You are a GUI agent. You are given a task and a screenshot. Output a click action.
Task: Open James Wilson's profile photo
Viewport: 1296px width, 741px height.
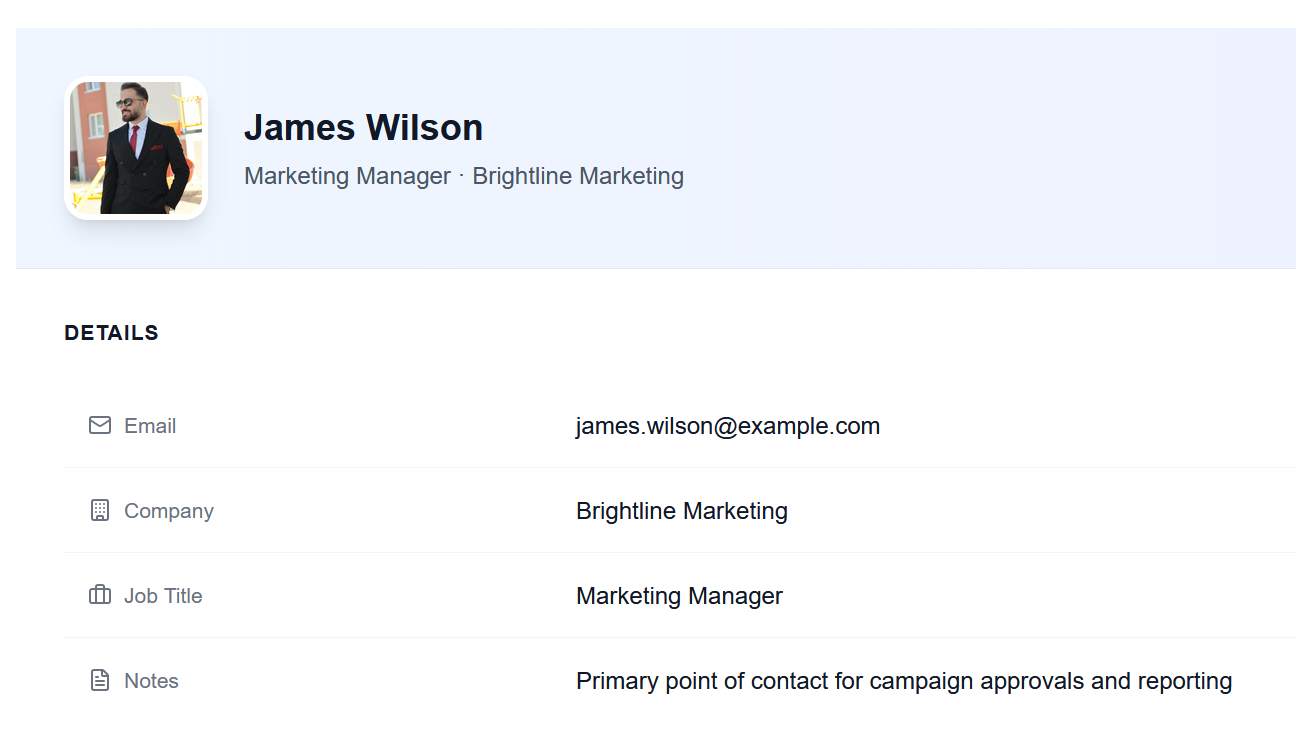(x=136, y=148)
